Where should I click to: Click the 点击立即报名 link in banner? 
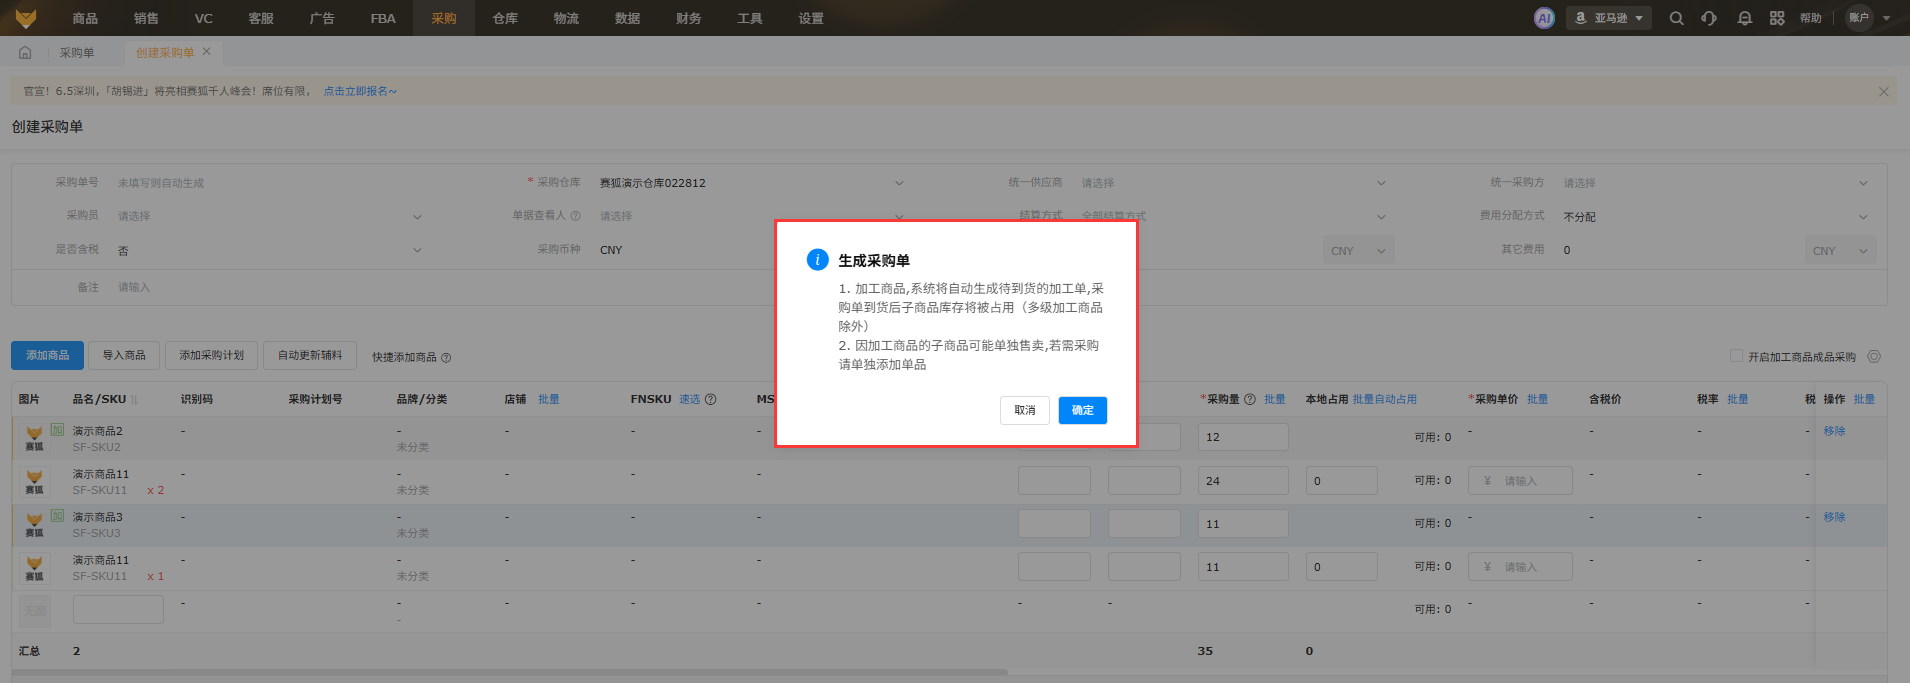click(x=359, y=91)
